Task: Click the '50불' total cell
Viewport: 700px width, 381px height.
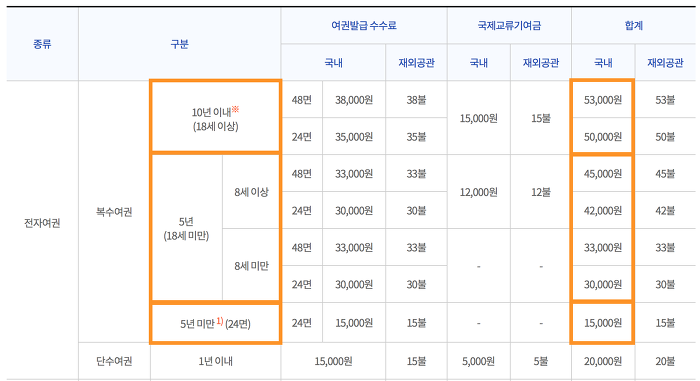Action: 665,136
